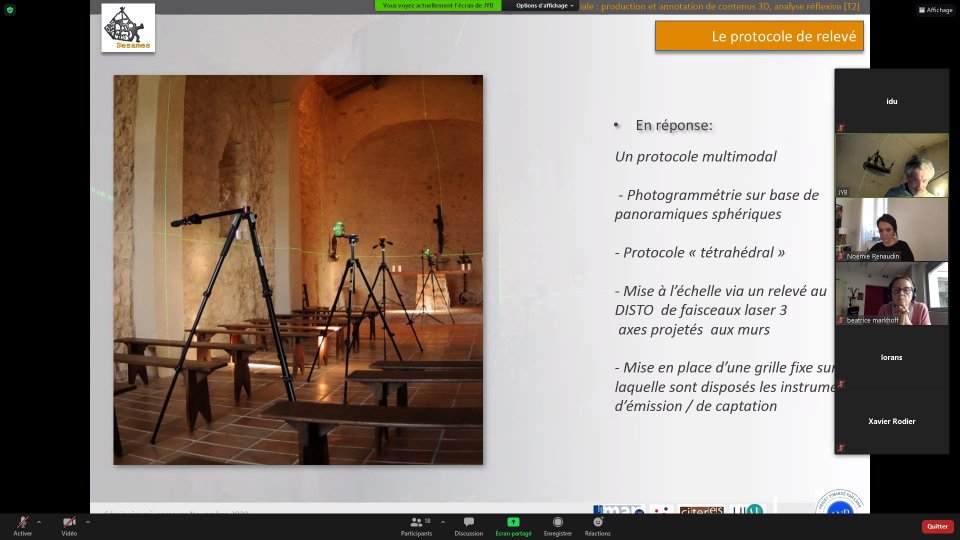Select Noémie Renaudin's video thumbnail
The width and height of the screenshot is (960, 540).
(x=891, y=229)
